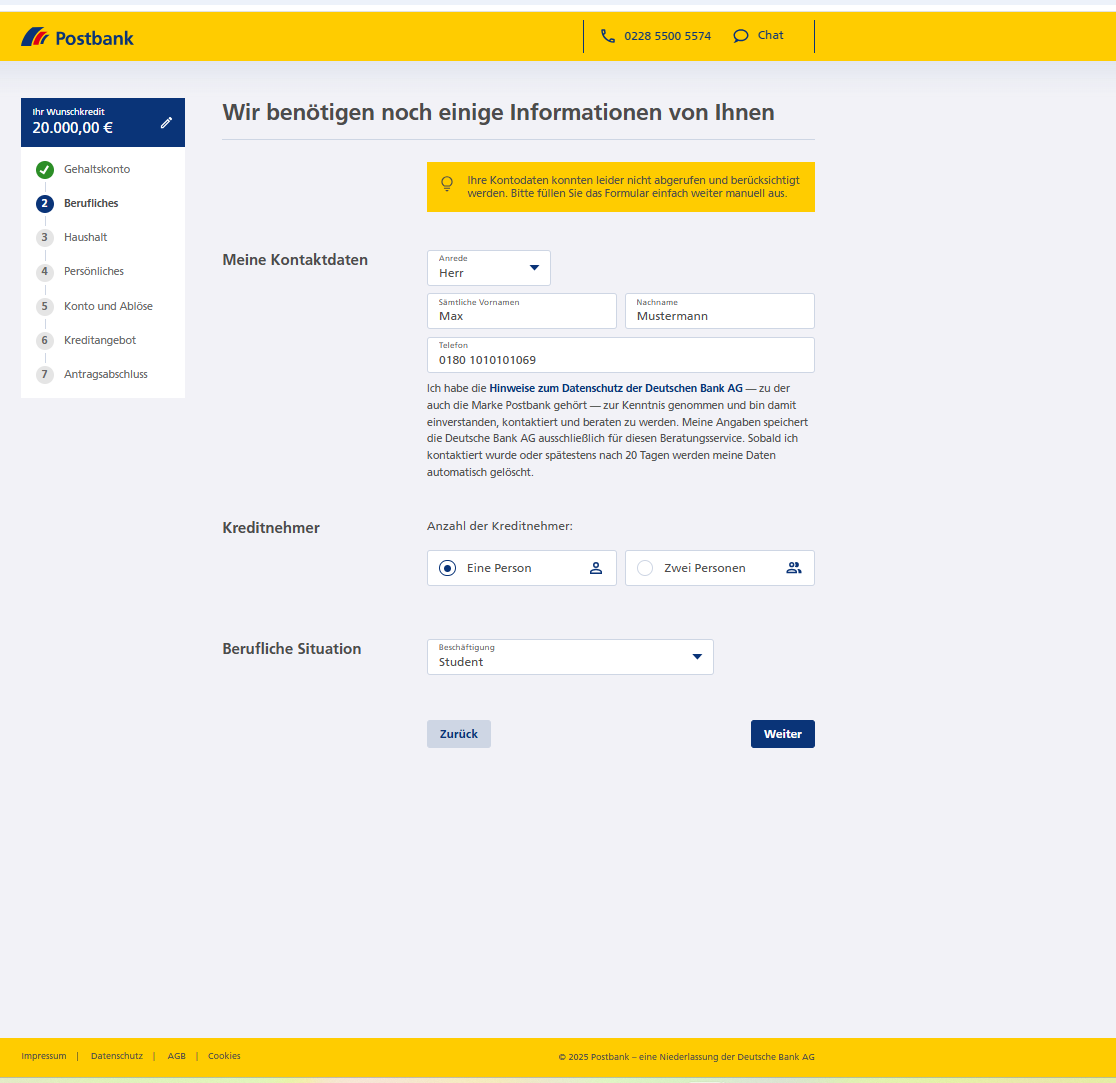Open Impressum footer link
This screenshot has width=1116, height=1083.
[x=43, y=1056]
